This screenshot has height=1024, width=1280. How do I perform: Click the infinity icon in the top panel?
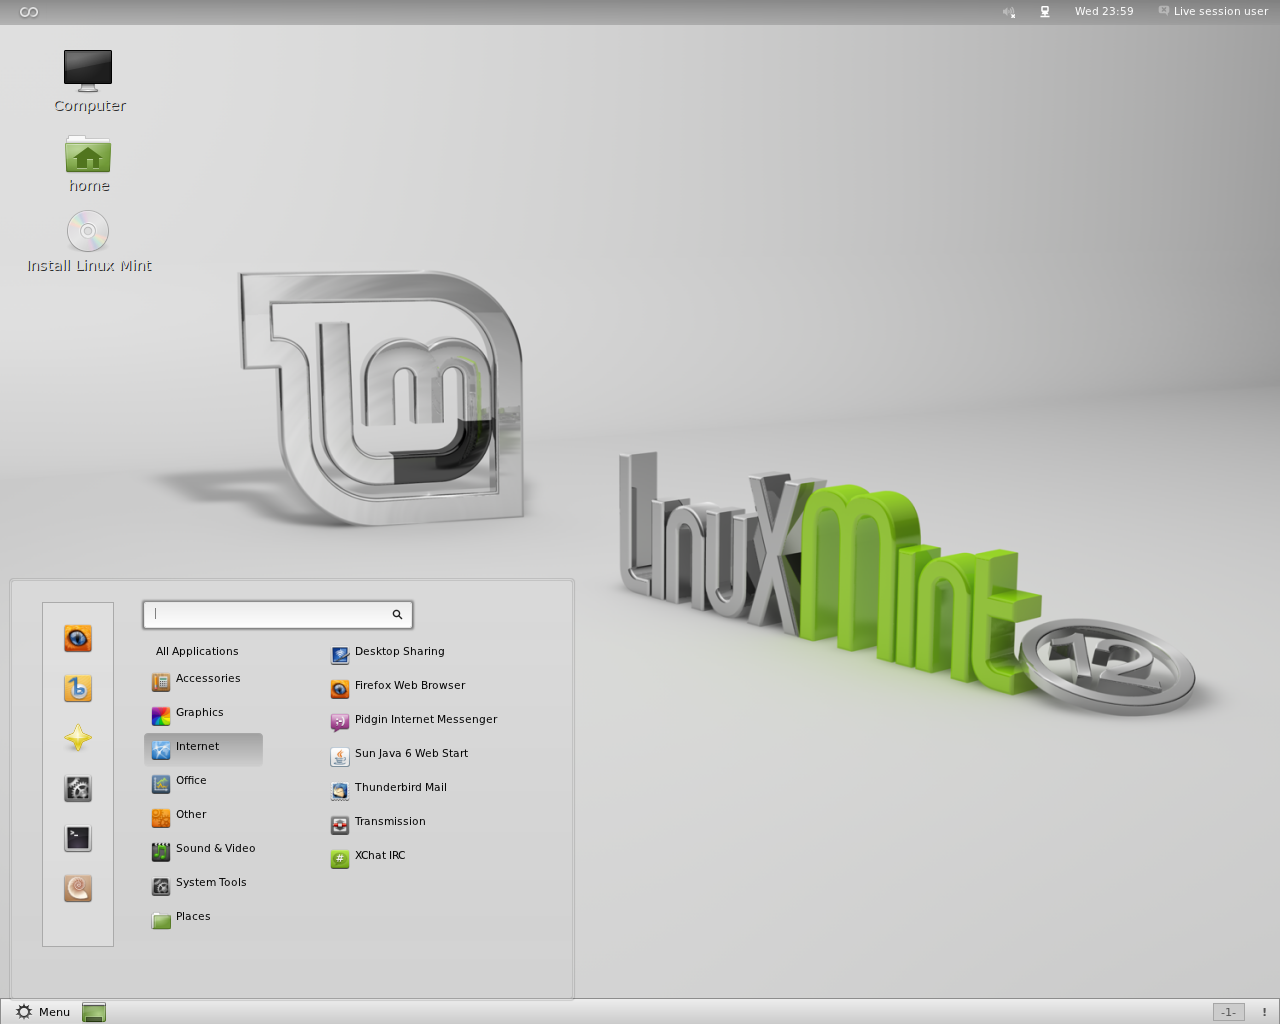(29, 12)
